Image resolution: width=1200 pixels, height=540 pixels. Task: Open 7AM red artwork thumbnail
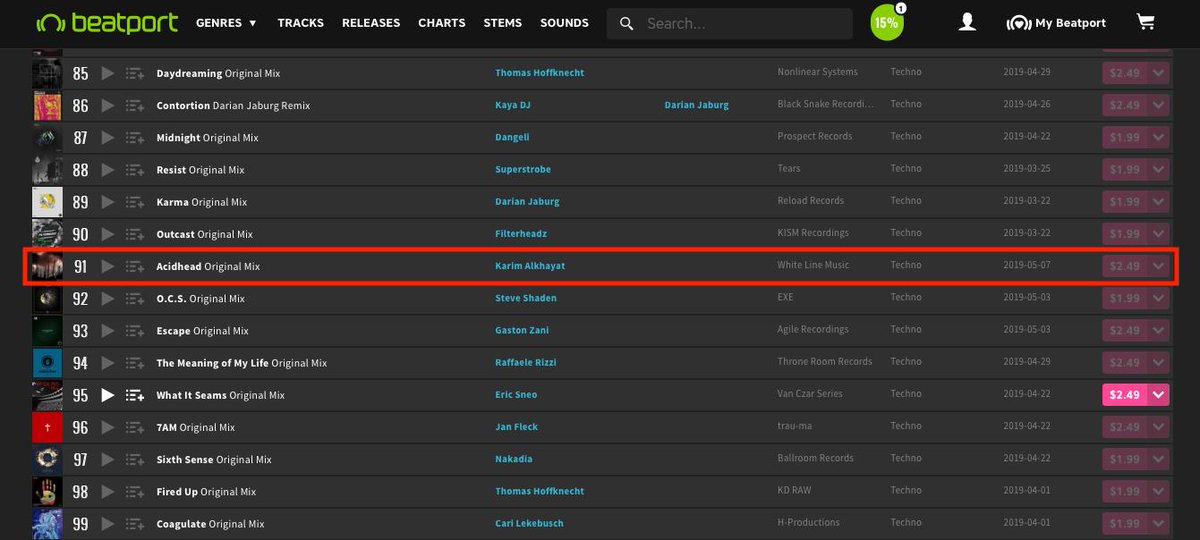[47, 427]
